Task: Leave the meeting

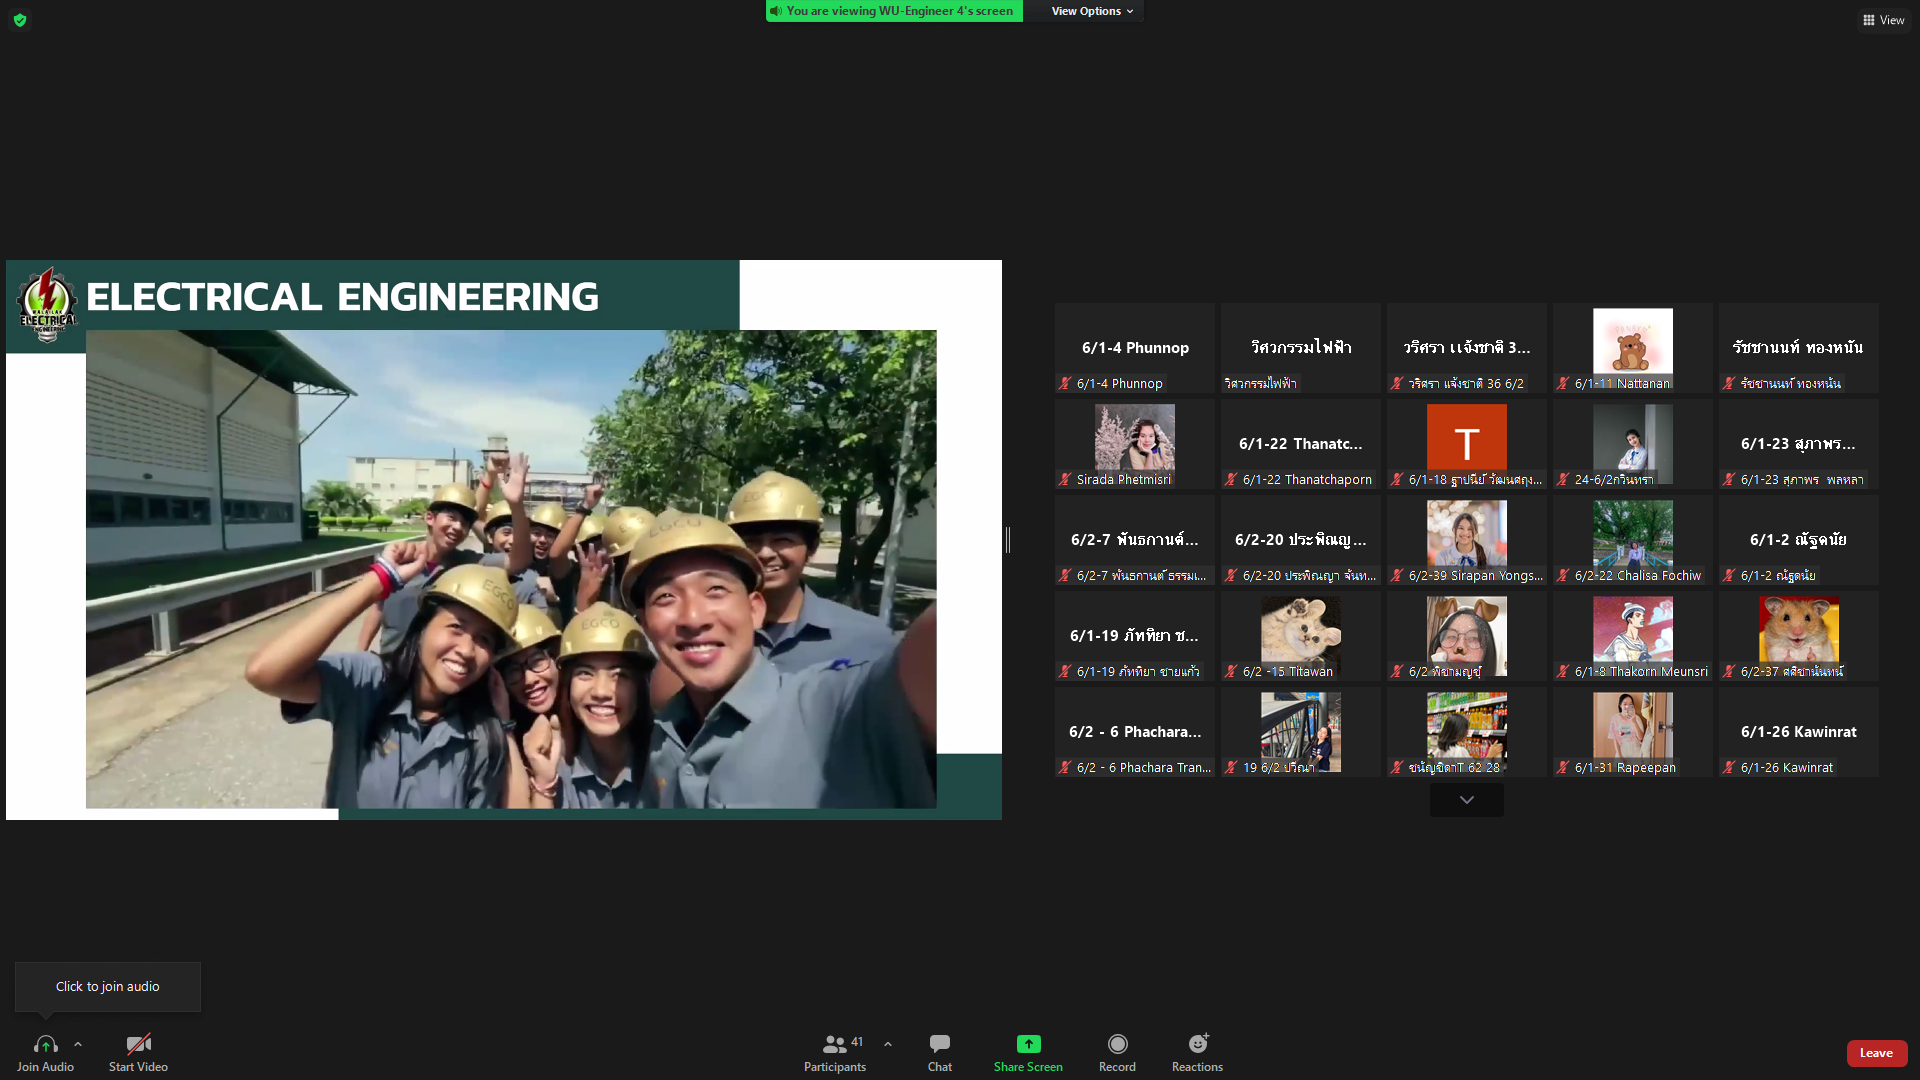Action: (x=1876, y=1052)
